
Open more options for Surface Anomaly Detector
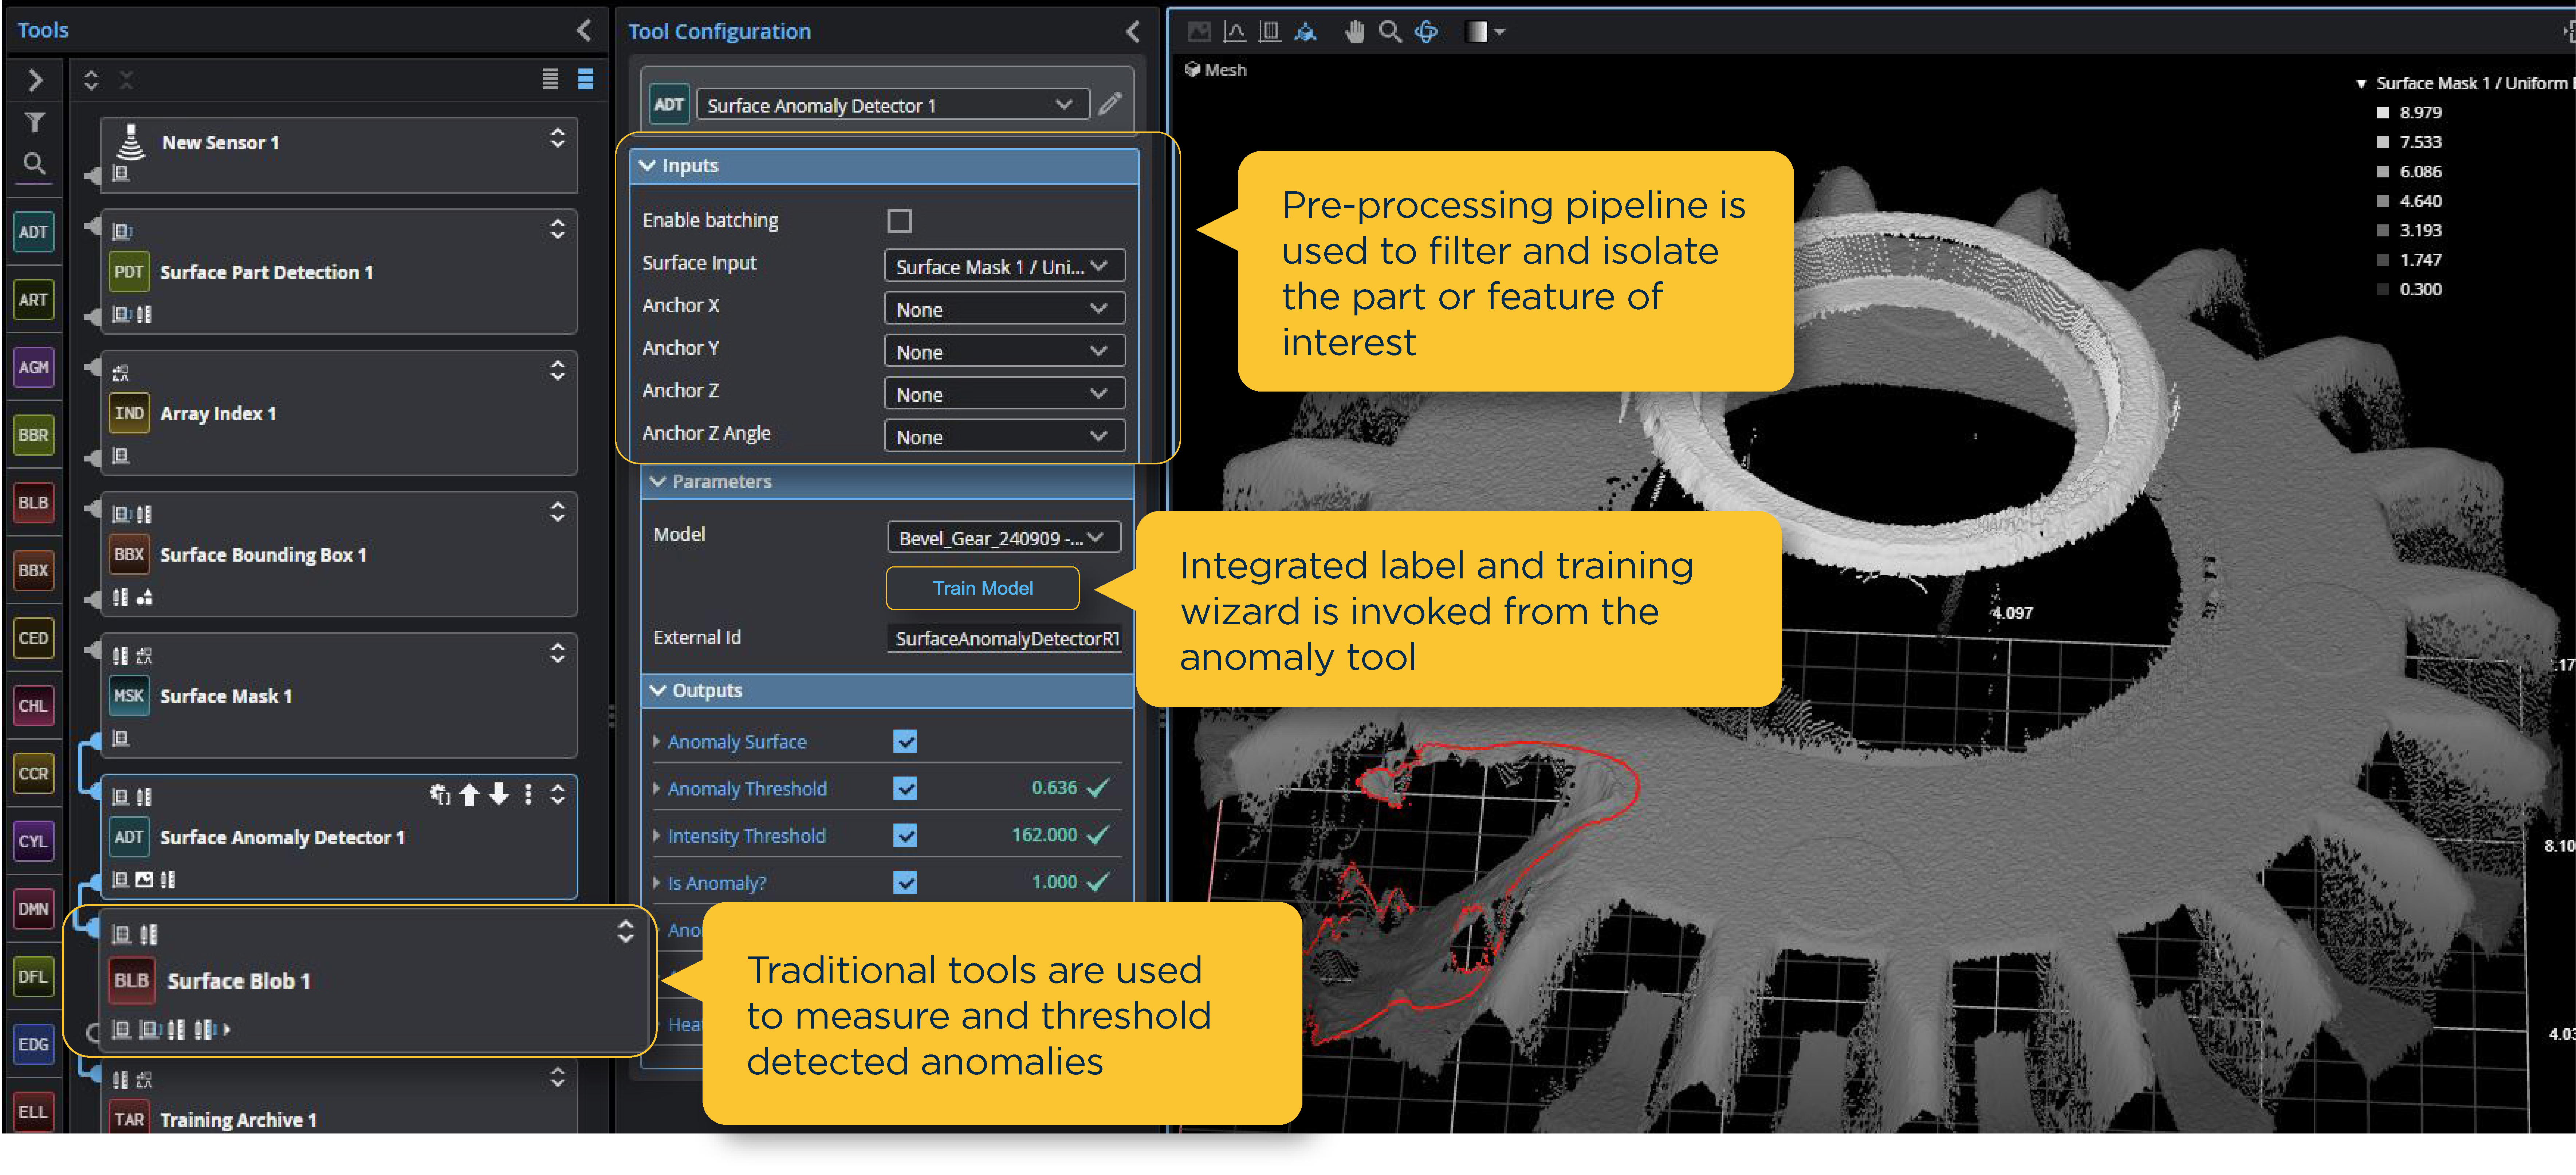click(x=528, y=795)
